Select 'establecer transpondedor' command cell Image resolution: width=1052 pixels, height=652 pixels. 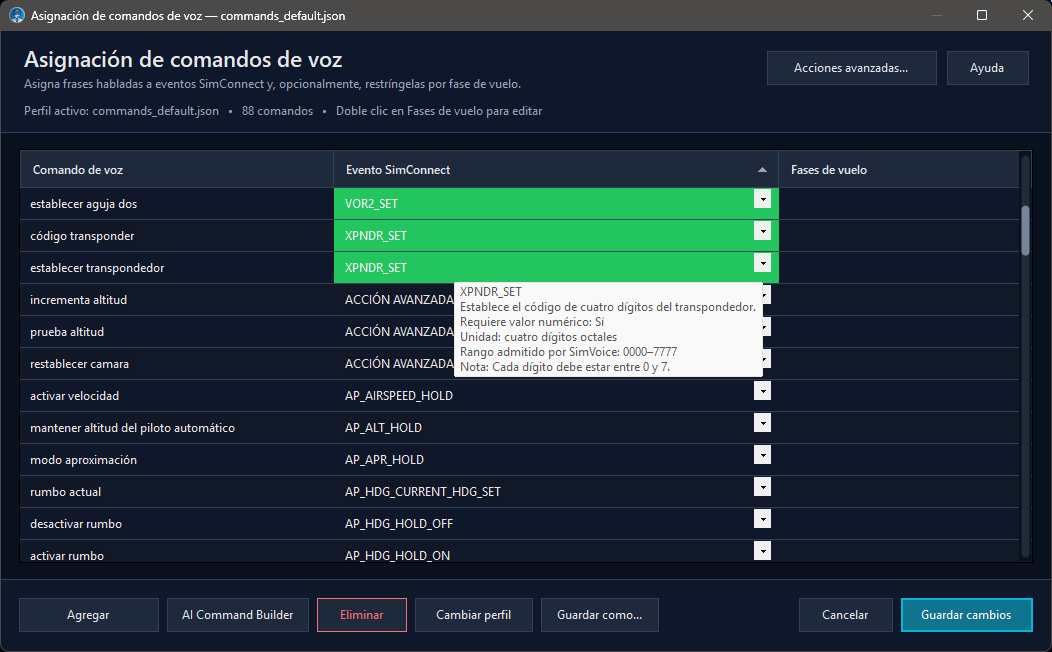(177, 268)
